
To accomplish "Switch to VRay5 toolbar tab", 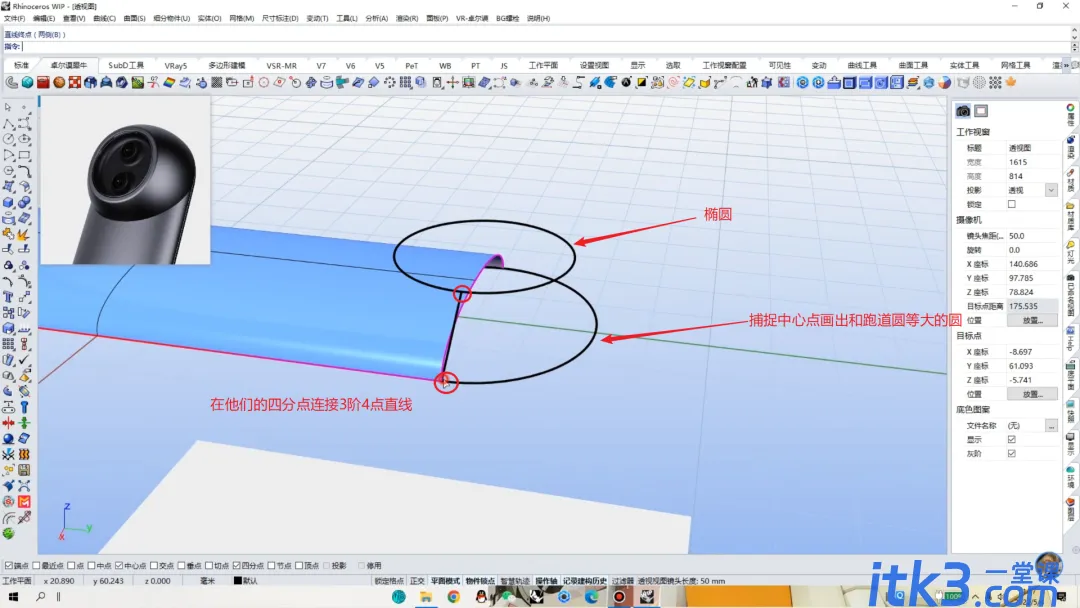I will 176,65.
